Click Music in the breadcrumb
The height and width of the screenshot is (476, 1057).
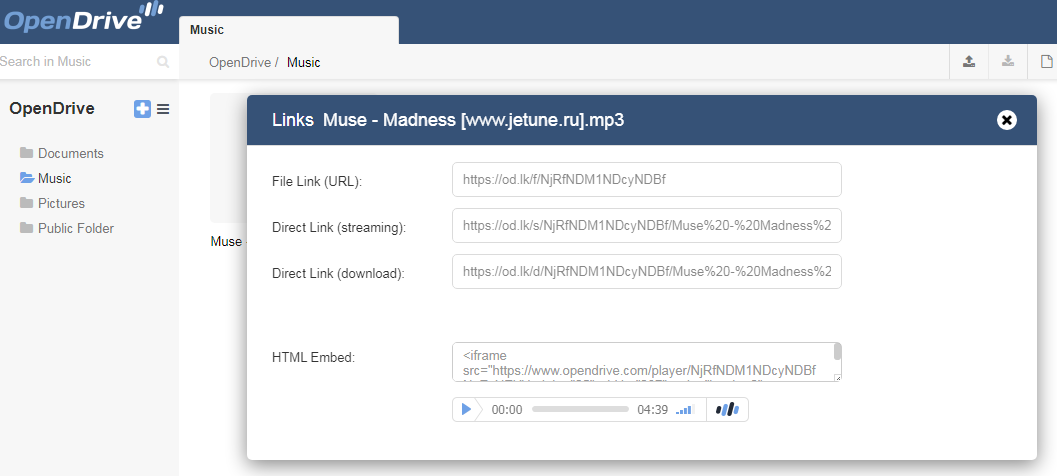tap(303, 63)
